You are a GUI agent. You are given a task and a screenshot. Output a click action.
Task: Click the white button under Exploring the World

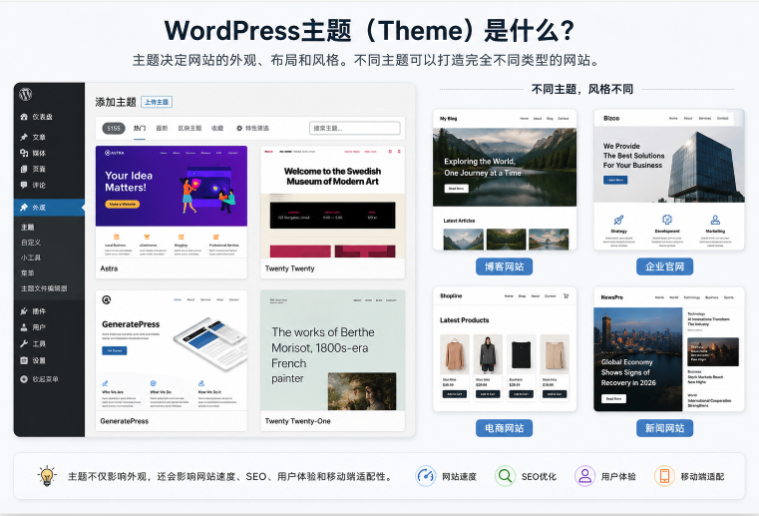456,188
